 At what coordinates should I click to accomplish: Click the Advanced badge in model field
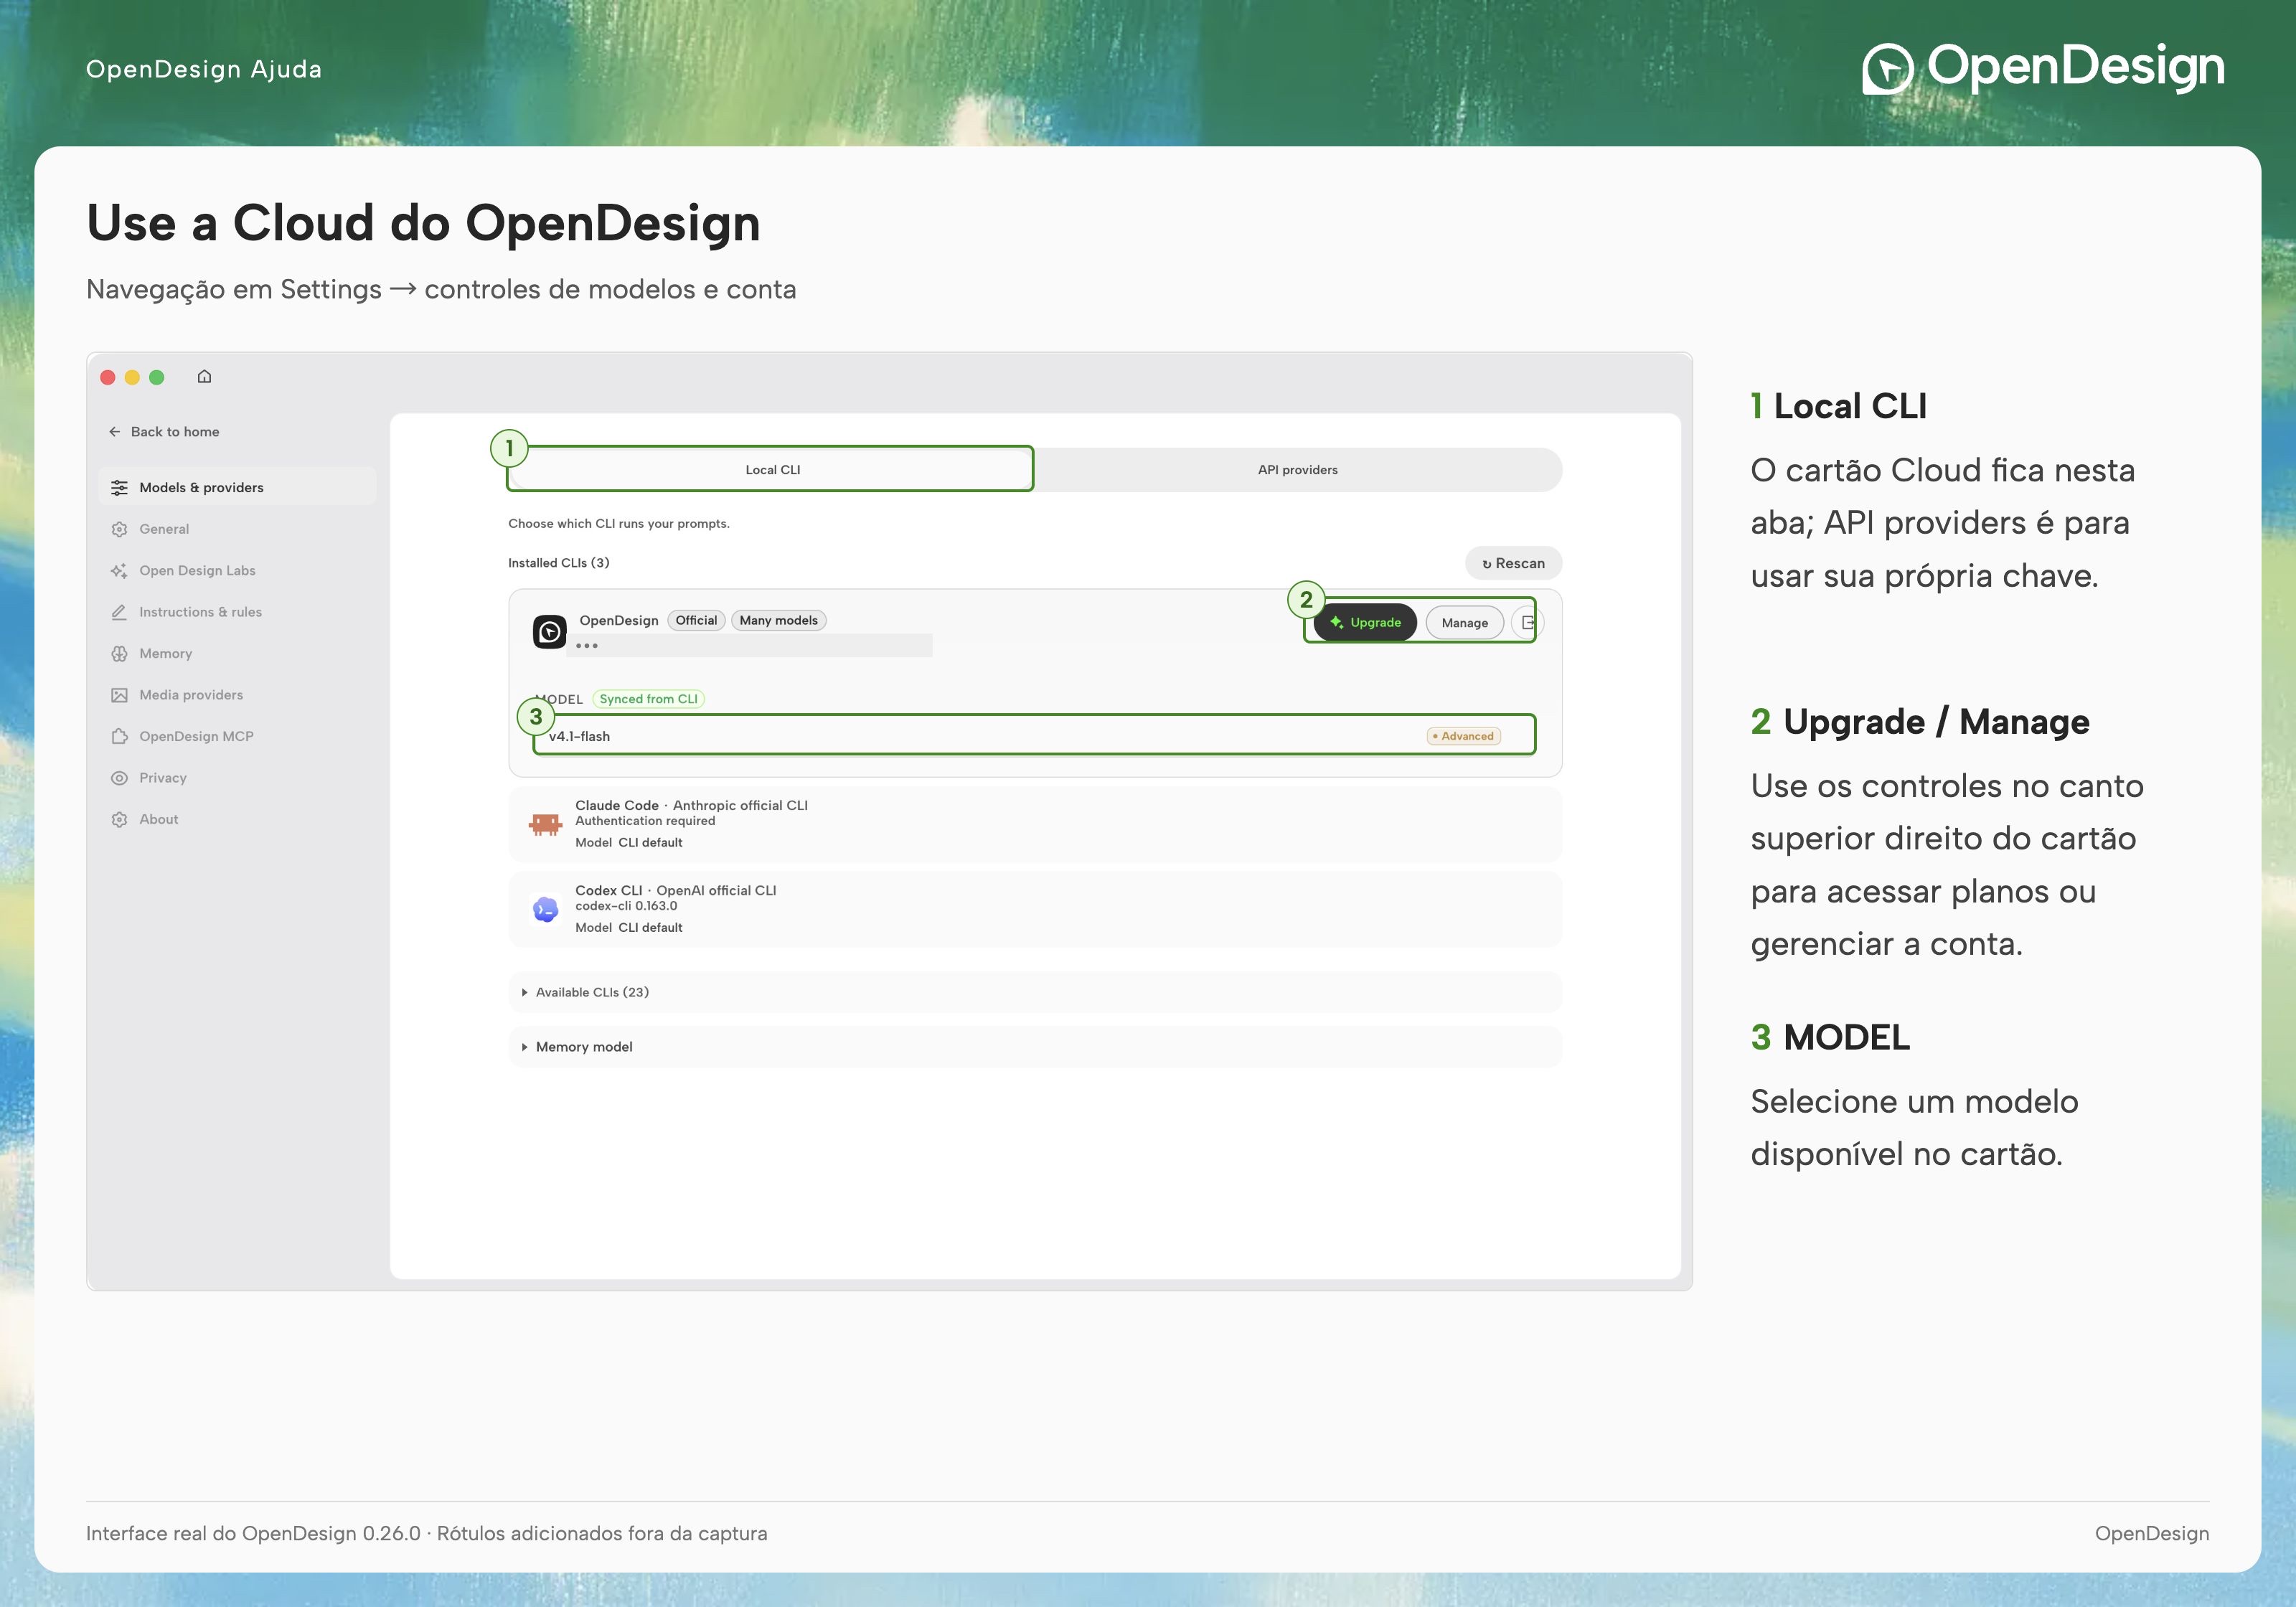(x=1463, y=736)
